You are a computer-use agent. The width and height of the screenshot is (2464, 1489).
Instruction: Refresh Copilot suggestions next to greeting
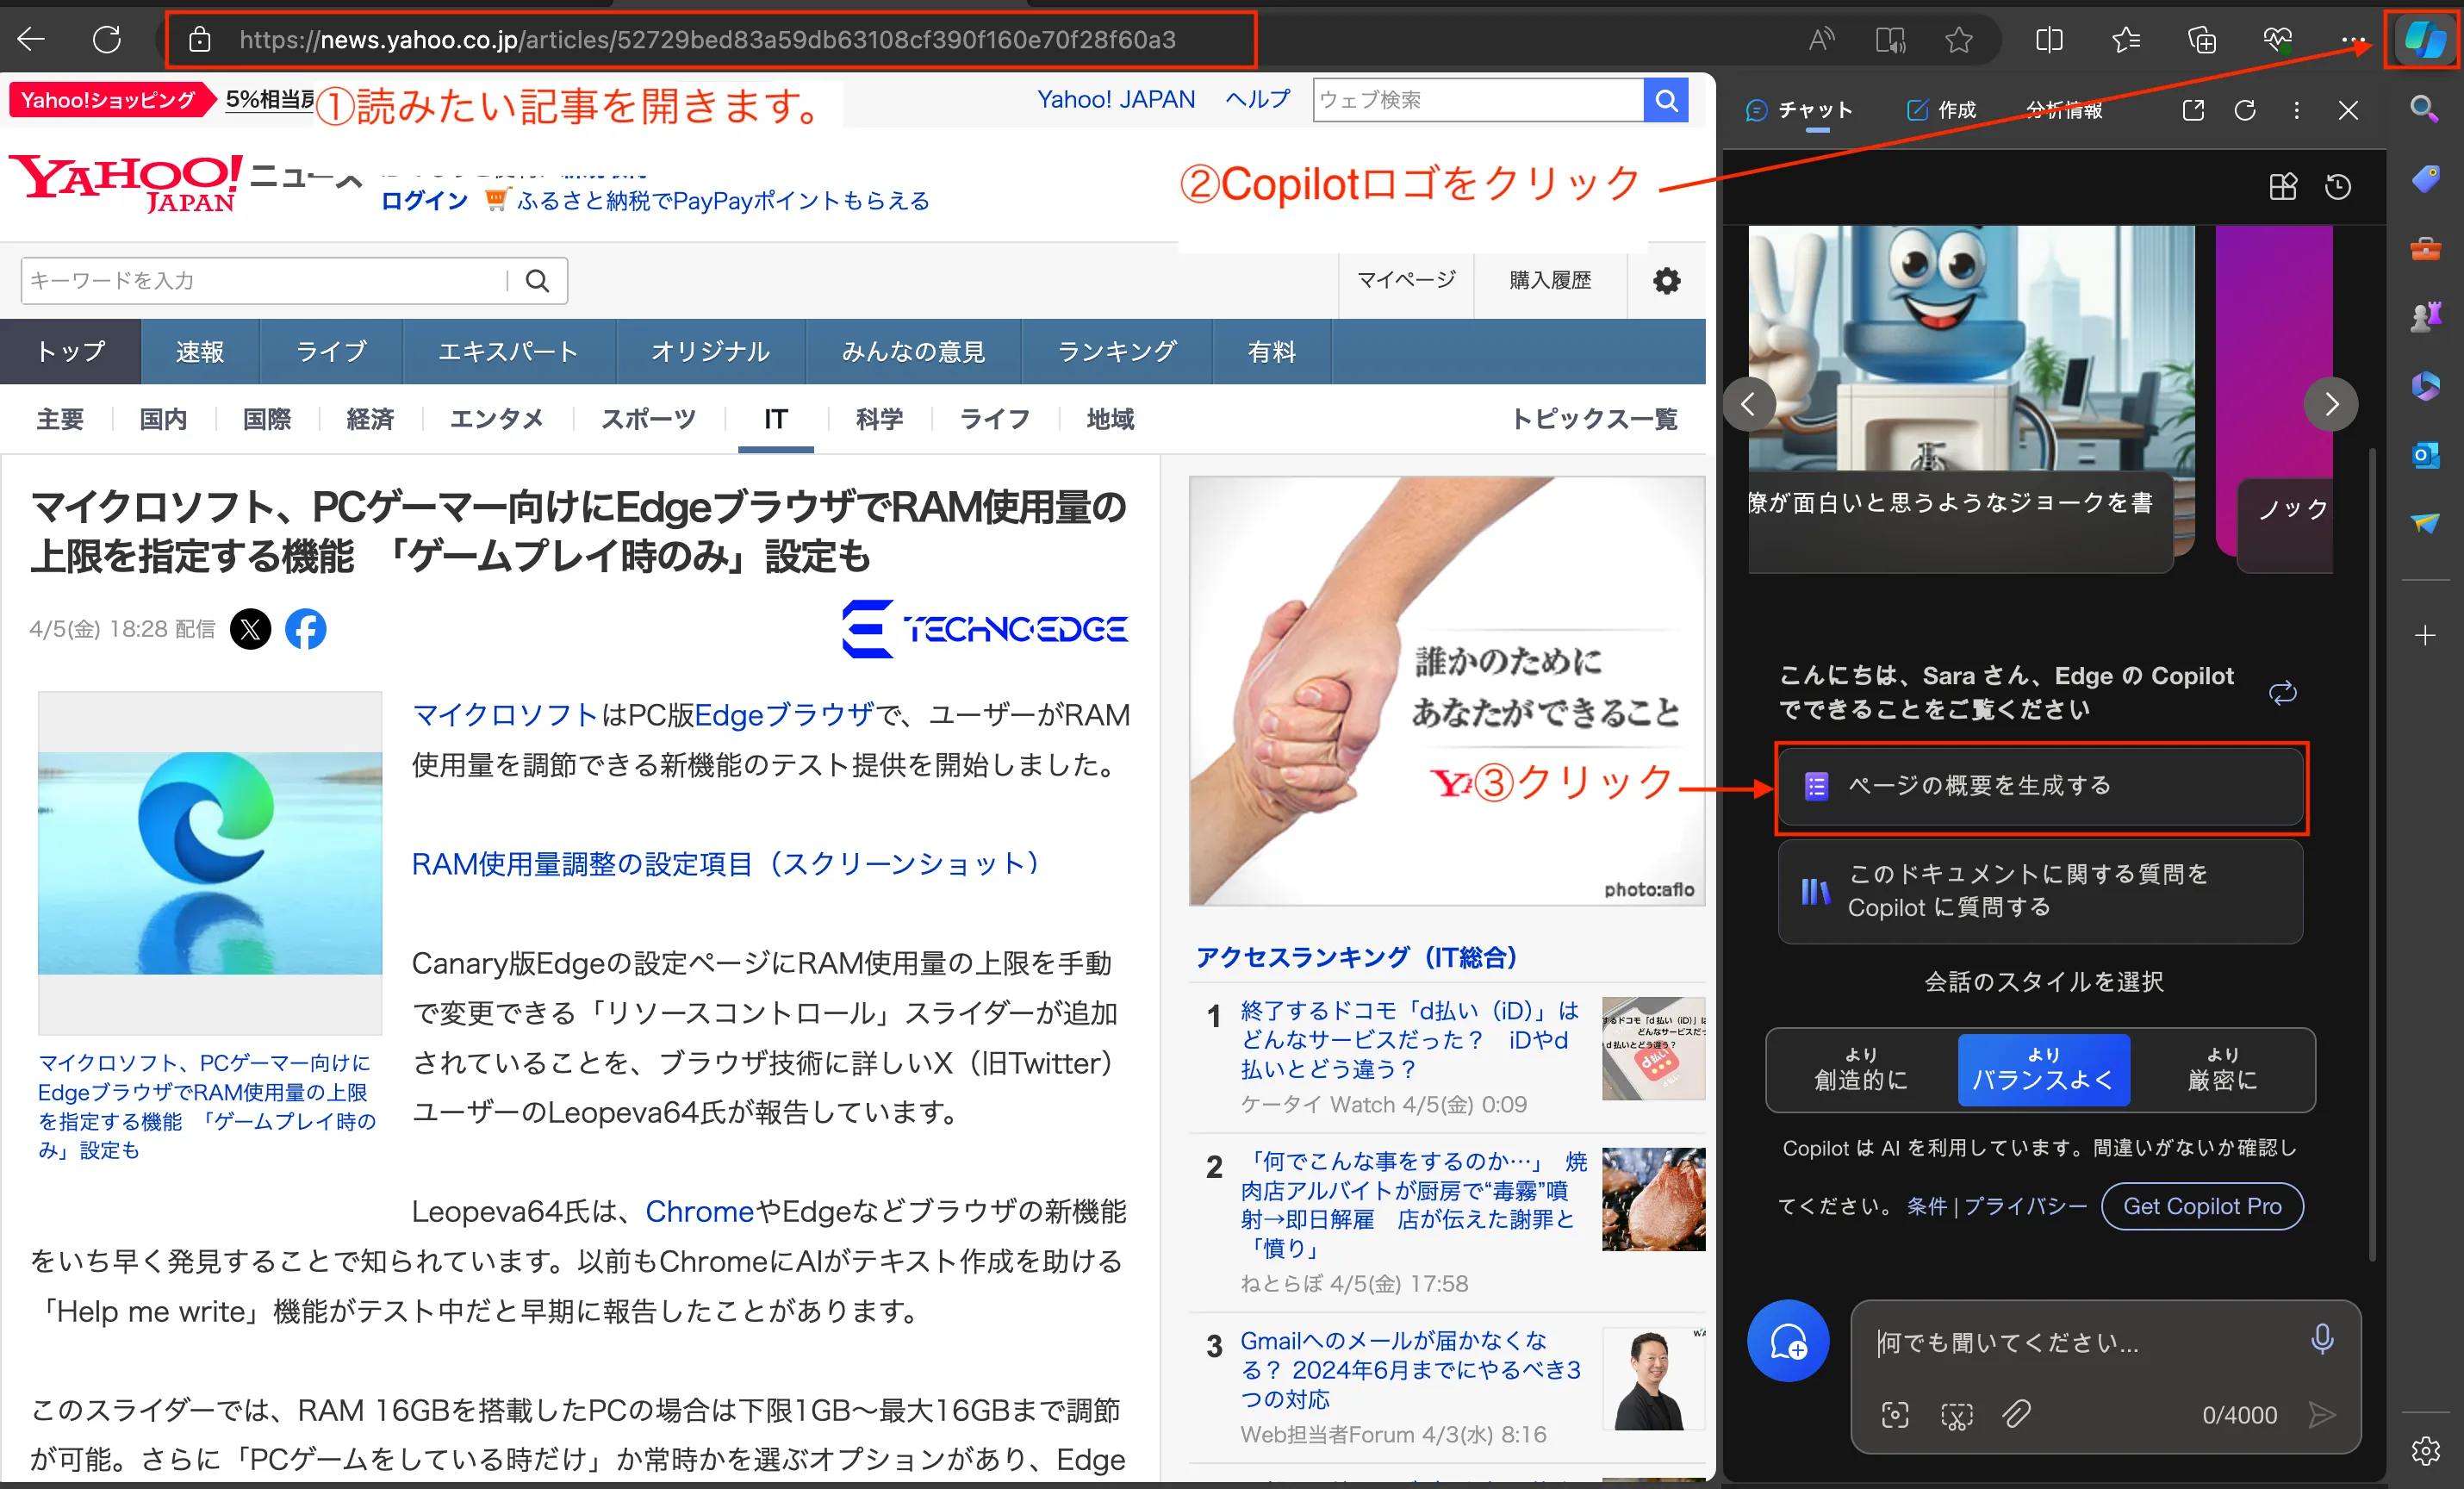[2283, 693]
